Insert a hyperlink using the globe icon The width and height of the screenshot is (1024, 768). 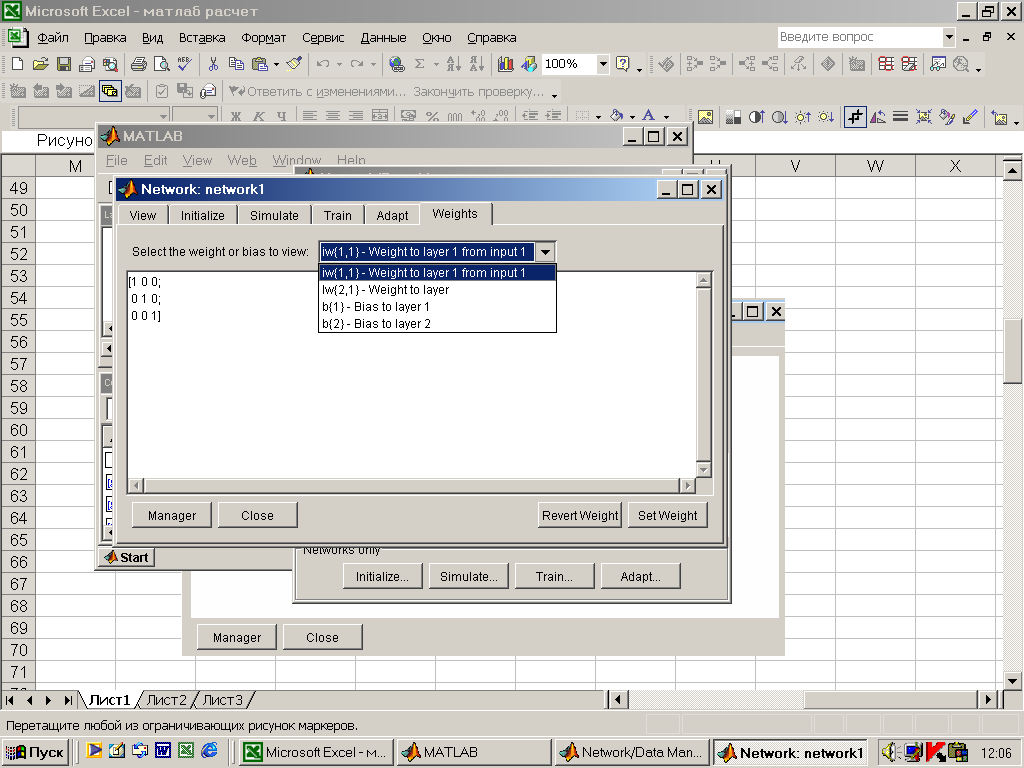pyautogui.click(x=396, y=64)
